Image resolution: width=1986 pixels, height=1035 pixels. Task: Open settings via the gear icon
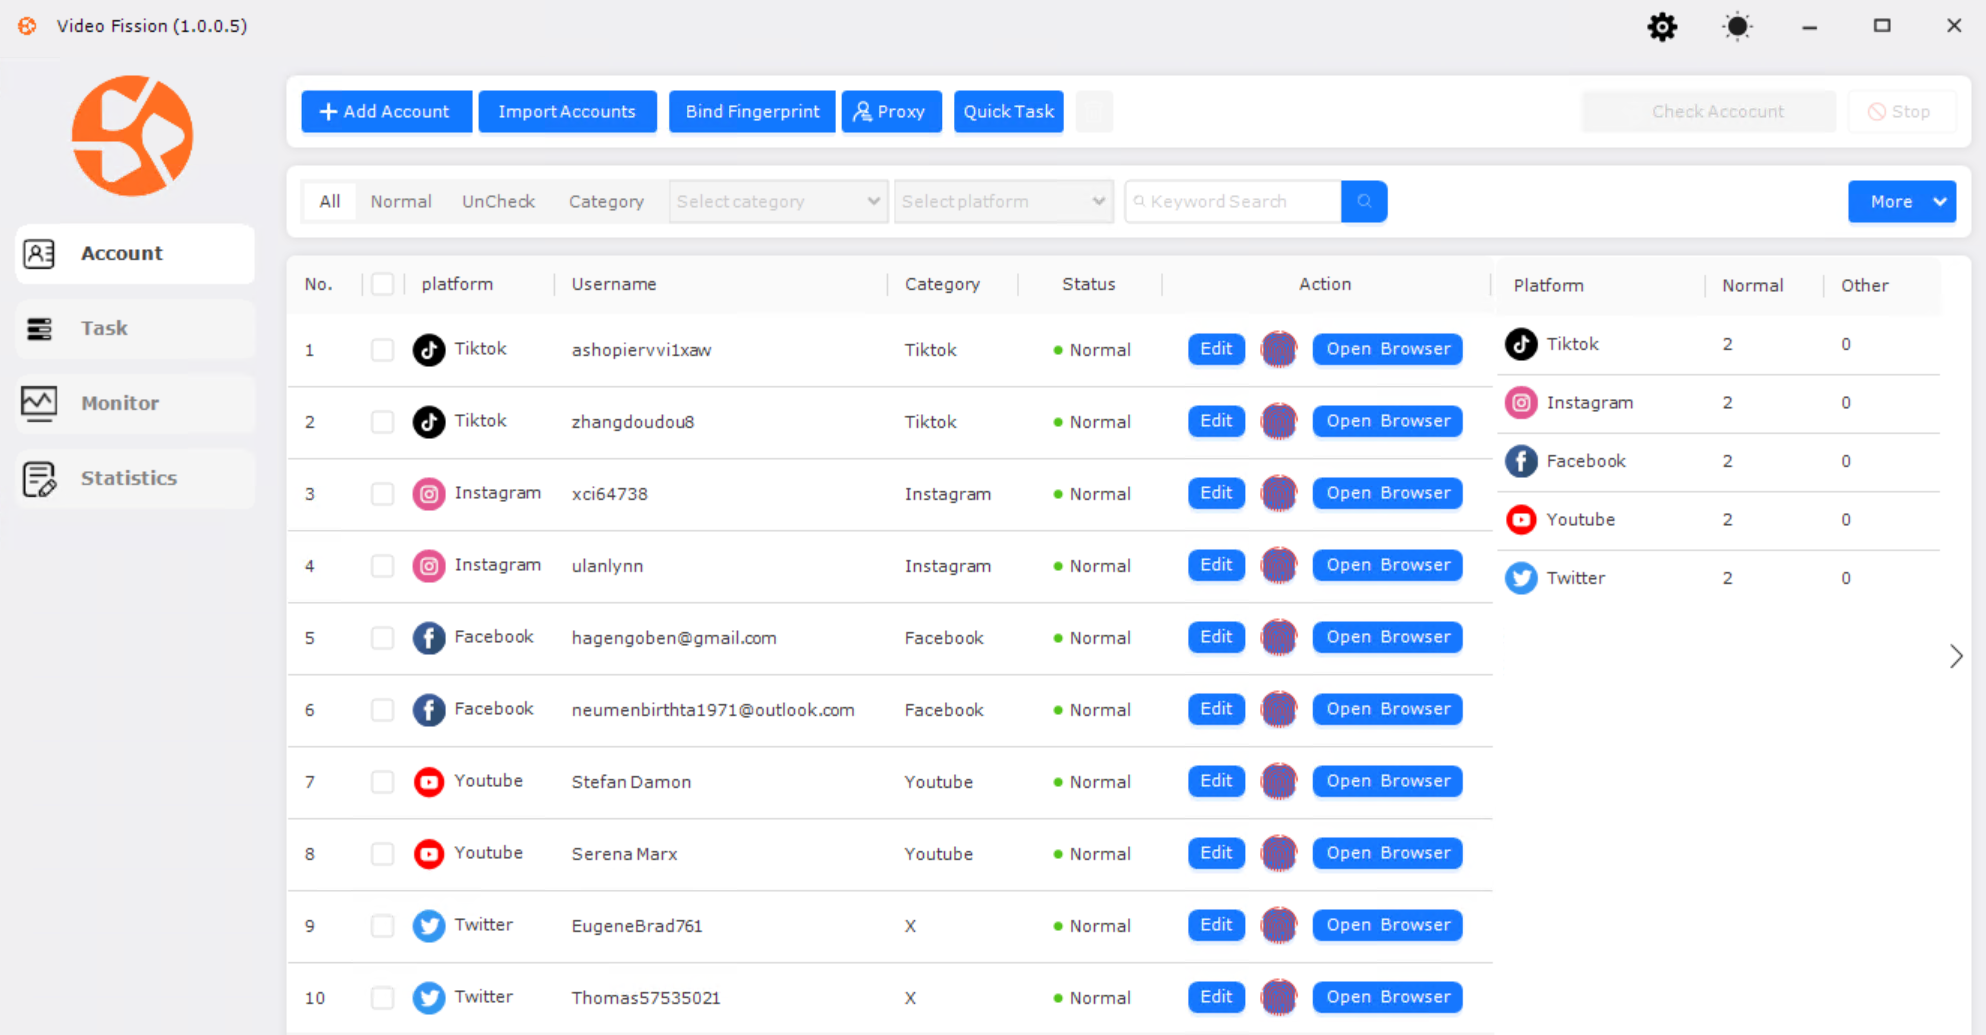[1662, 27]
